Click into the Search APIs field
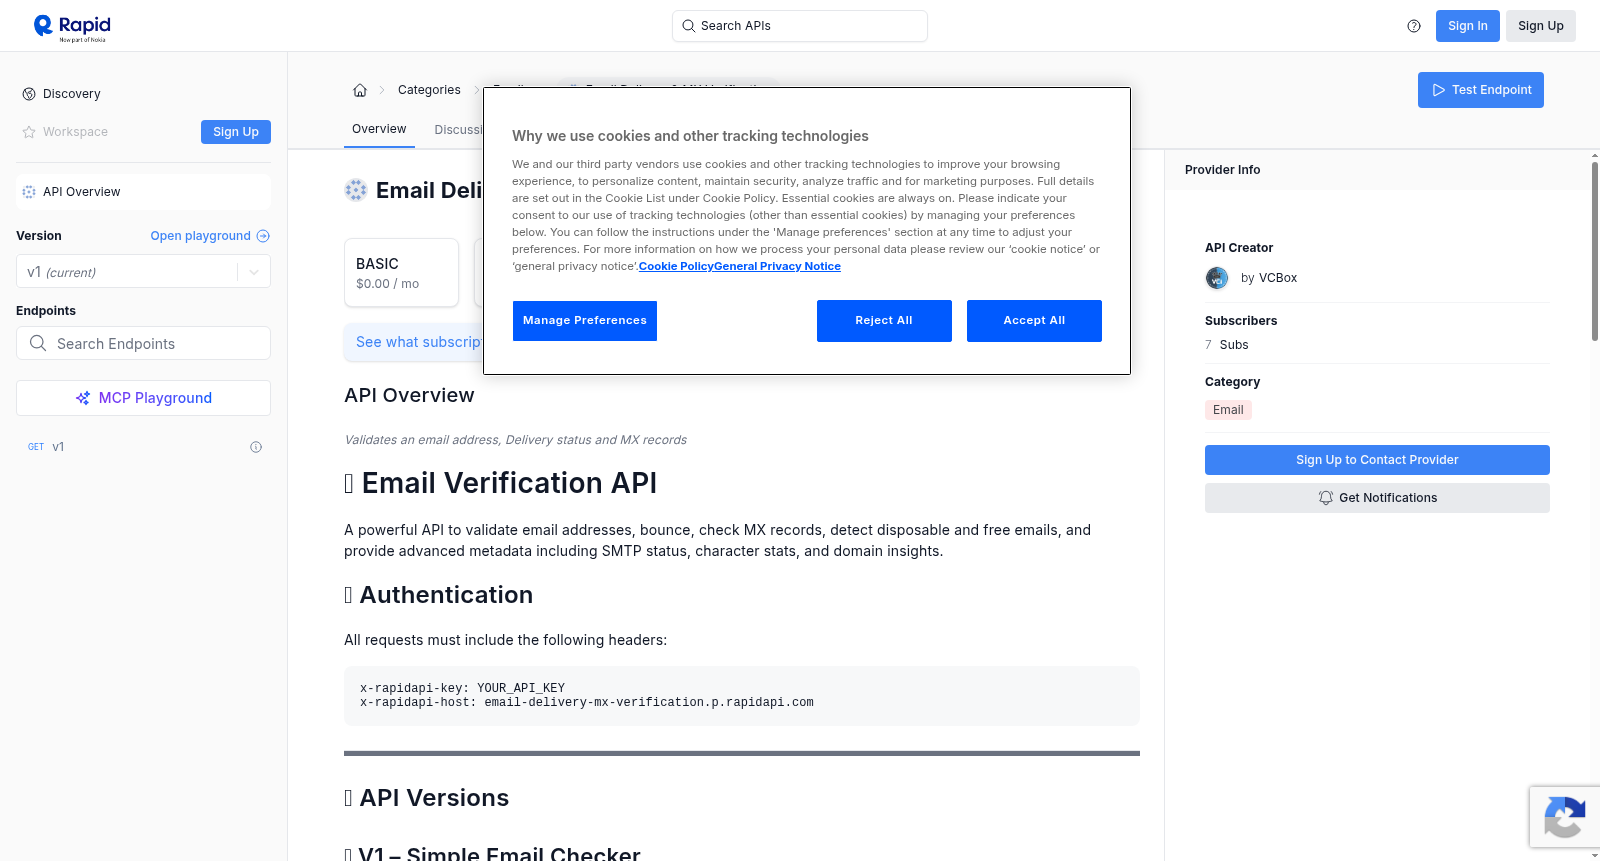 [800, 26]
